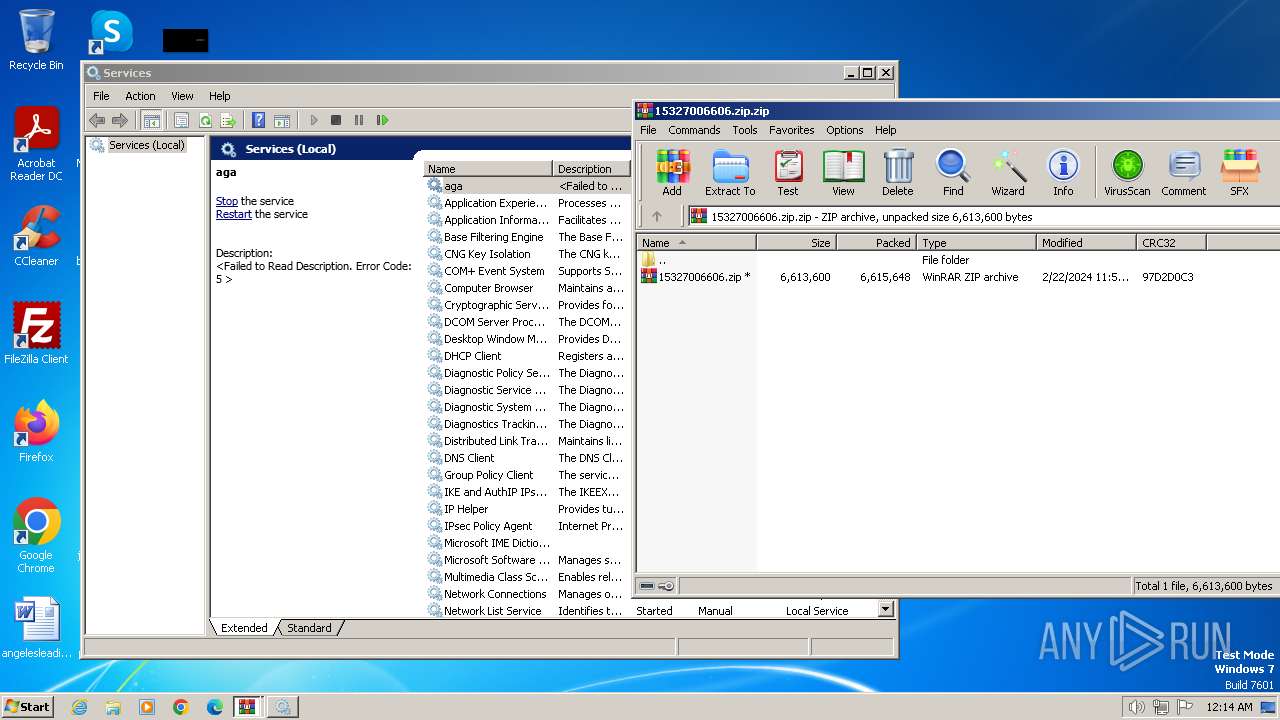Click the SFX icon in WinRAR
1280x720 pixels.
coord(1239,173)
